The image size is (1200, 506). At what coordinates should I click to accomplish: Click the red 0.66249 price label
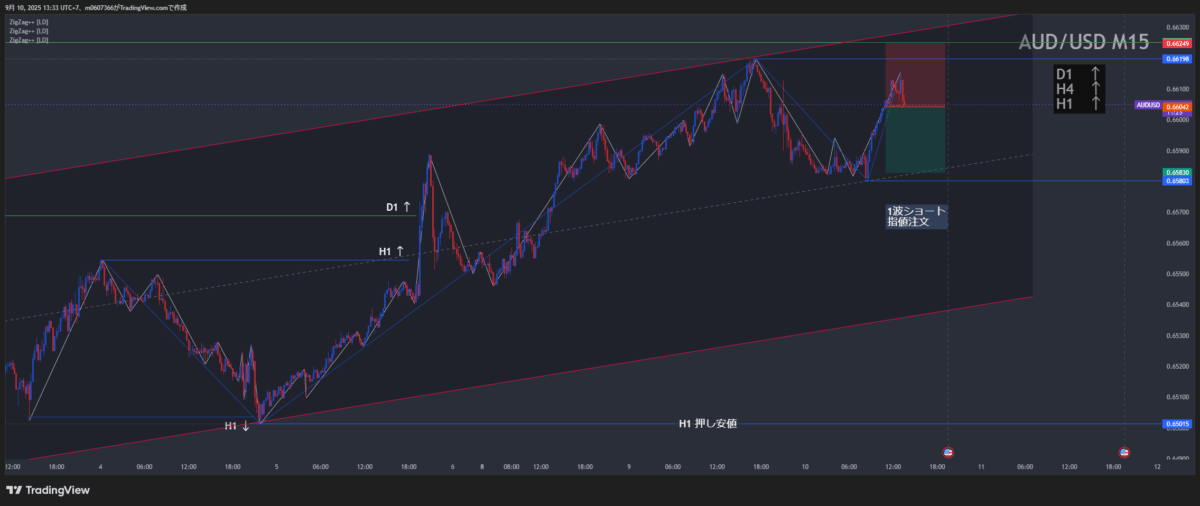[x=1176, y=43]
